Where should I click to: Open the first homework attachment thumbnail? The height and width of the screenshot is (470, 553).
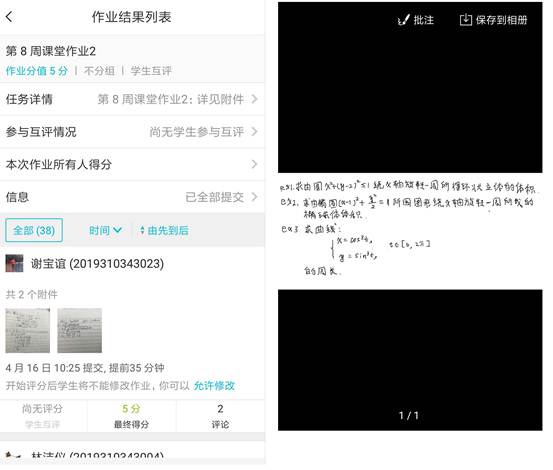[28, 331]
